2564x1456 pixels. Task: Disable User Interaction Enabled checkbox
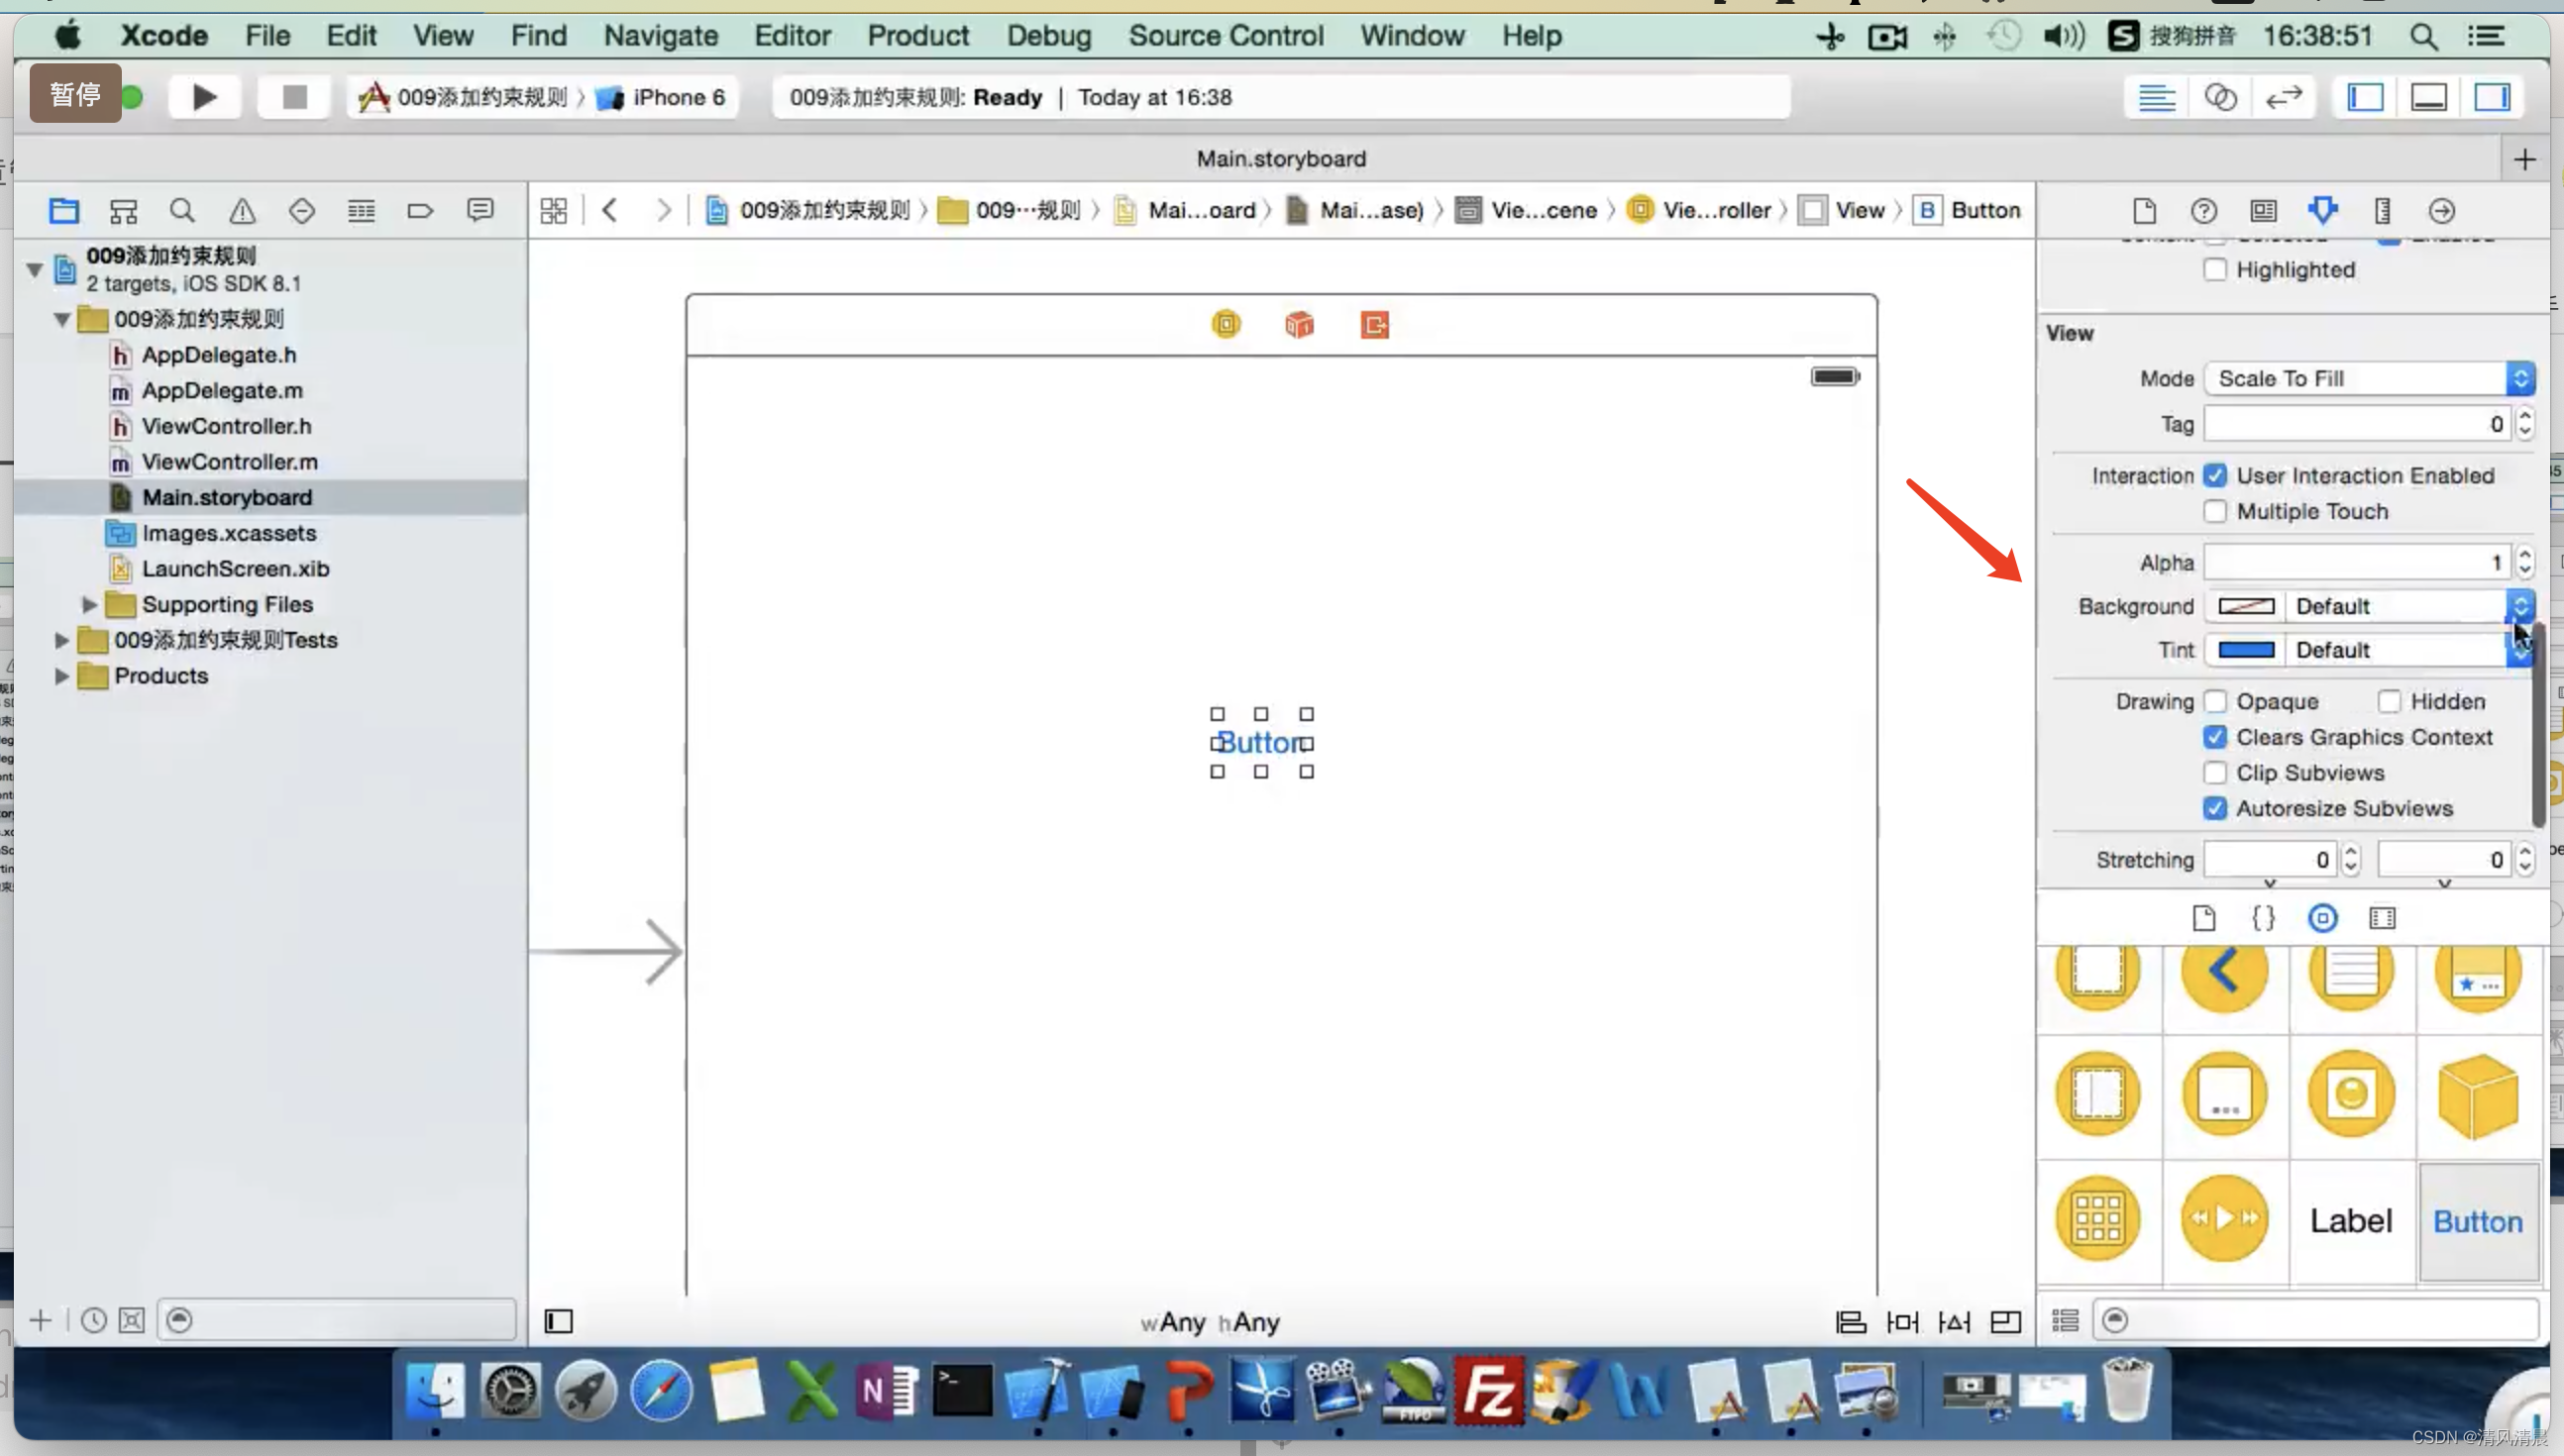2215,475
